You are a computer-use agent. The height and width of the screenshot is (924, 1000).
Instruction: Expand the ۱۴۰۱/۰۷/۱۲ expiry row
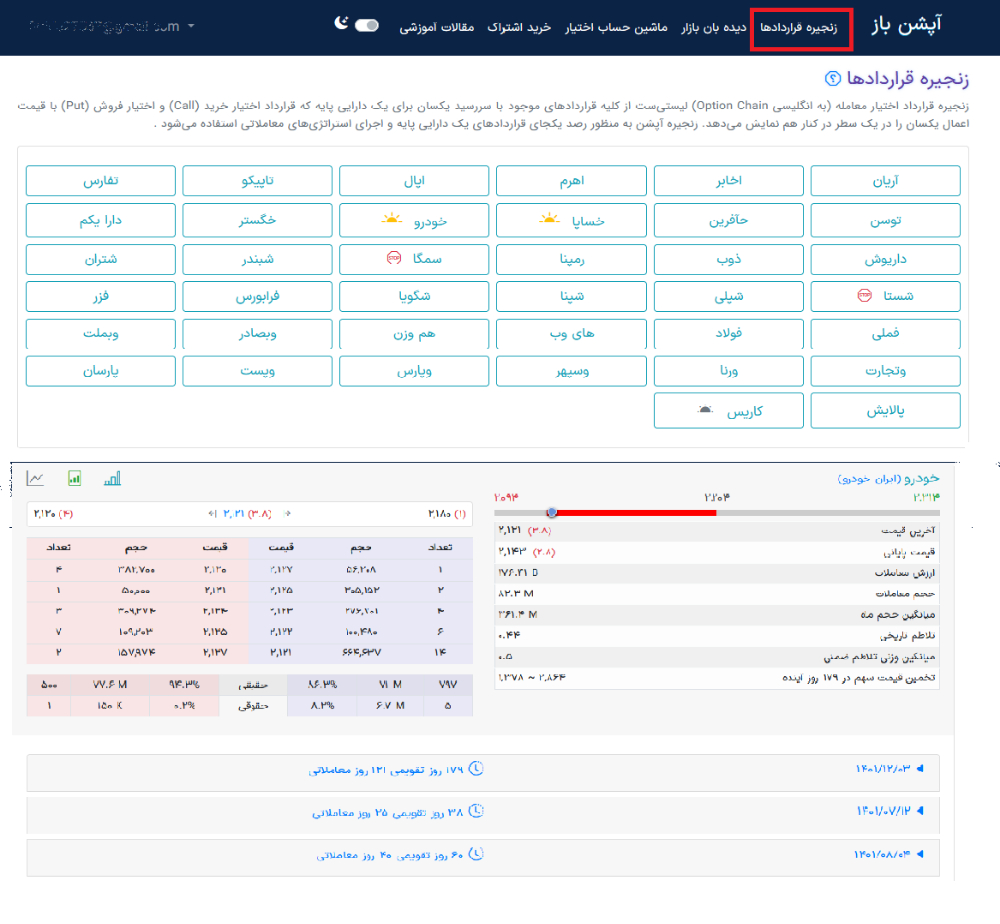click(x=483, y=814)
